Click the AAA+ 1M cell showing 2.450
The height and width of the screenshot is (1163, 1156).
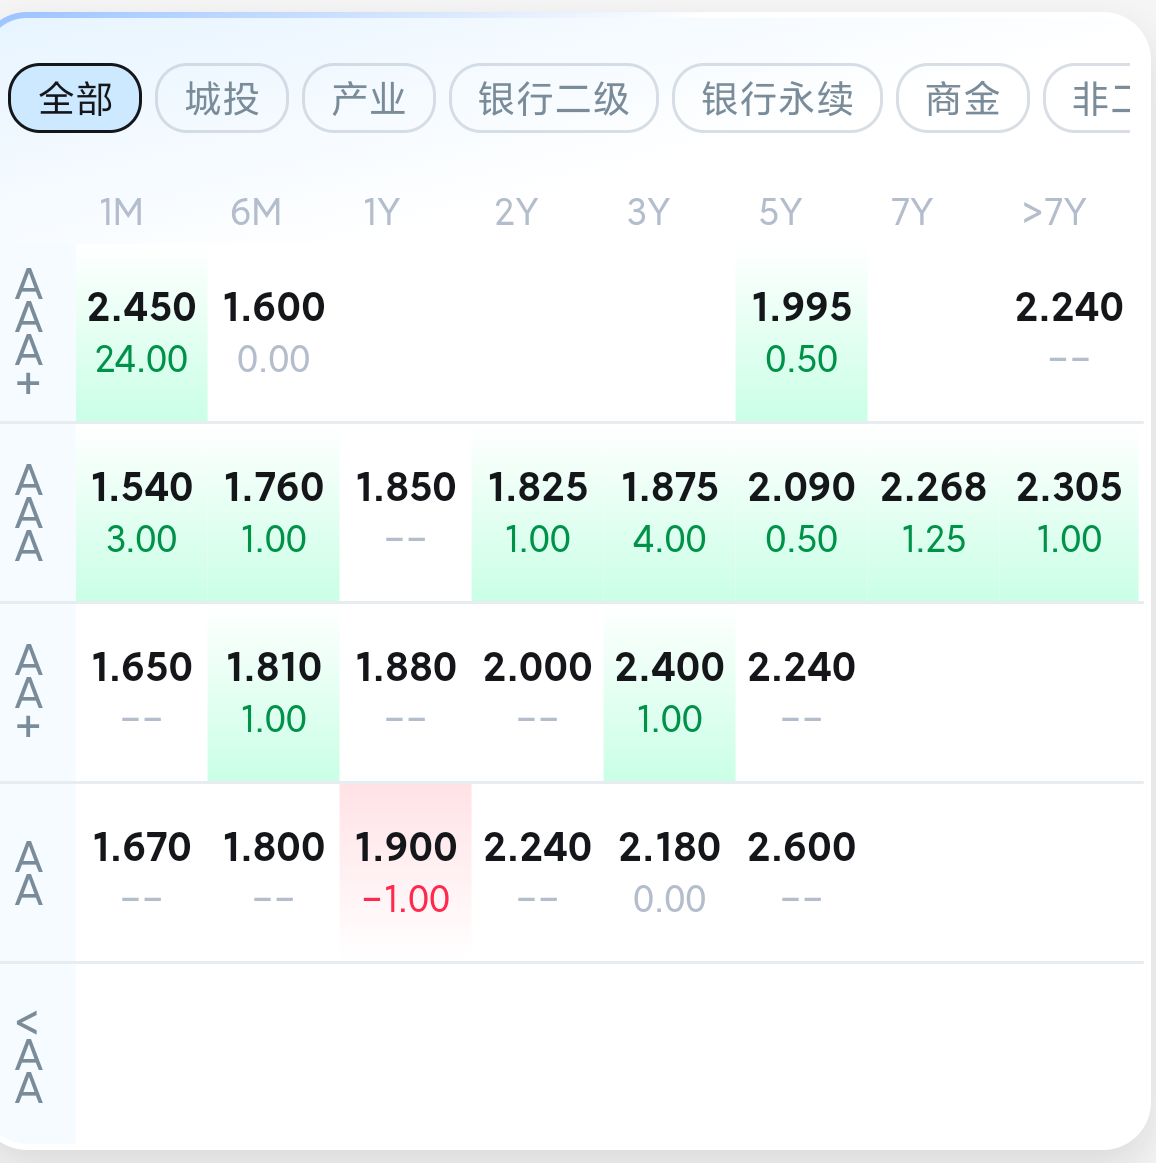click(x=141, y=333)
